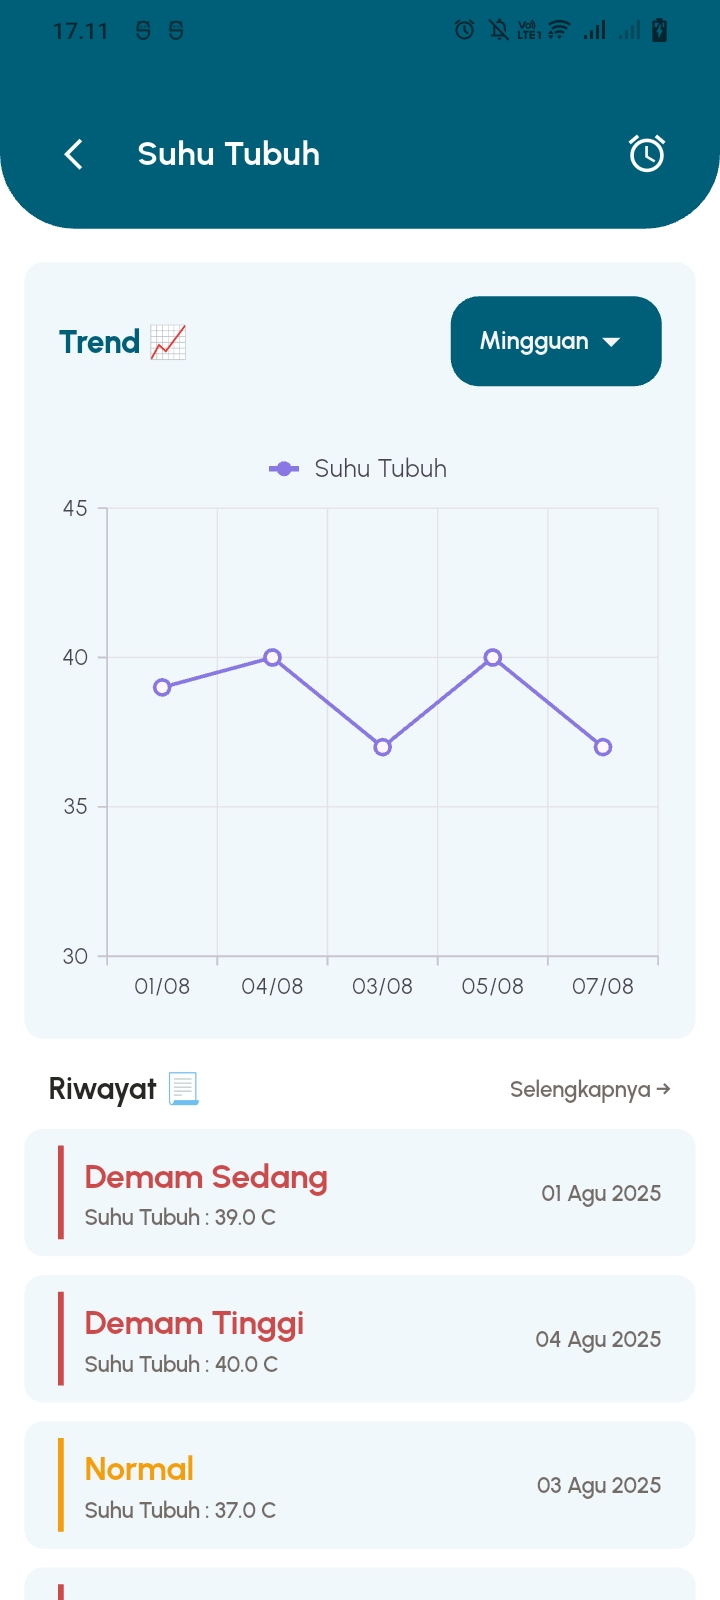
Task: Tap the 04/08 data point on chart
Action: pos(272,657)
